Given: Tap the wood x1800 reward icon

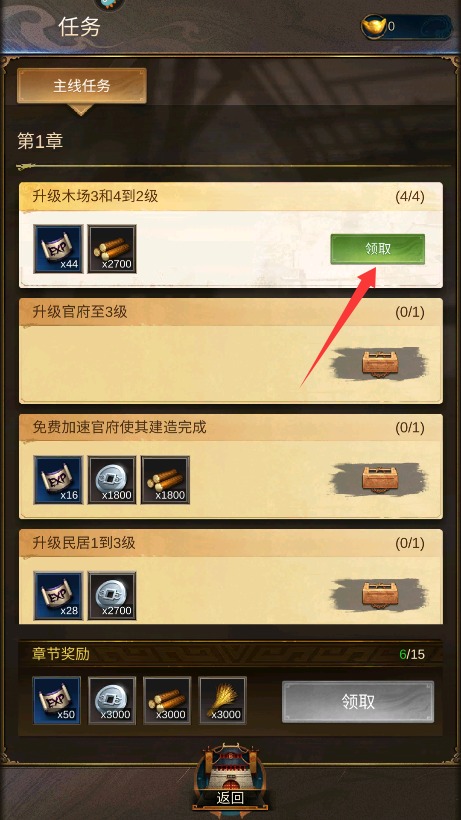Looking at the screenshot, I should [165, 480].
